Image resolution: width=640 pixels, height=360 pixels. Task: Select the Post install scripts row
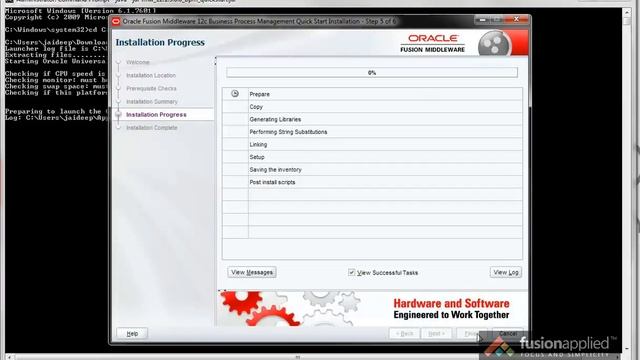pyautogui.click(x=372, y=182)
